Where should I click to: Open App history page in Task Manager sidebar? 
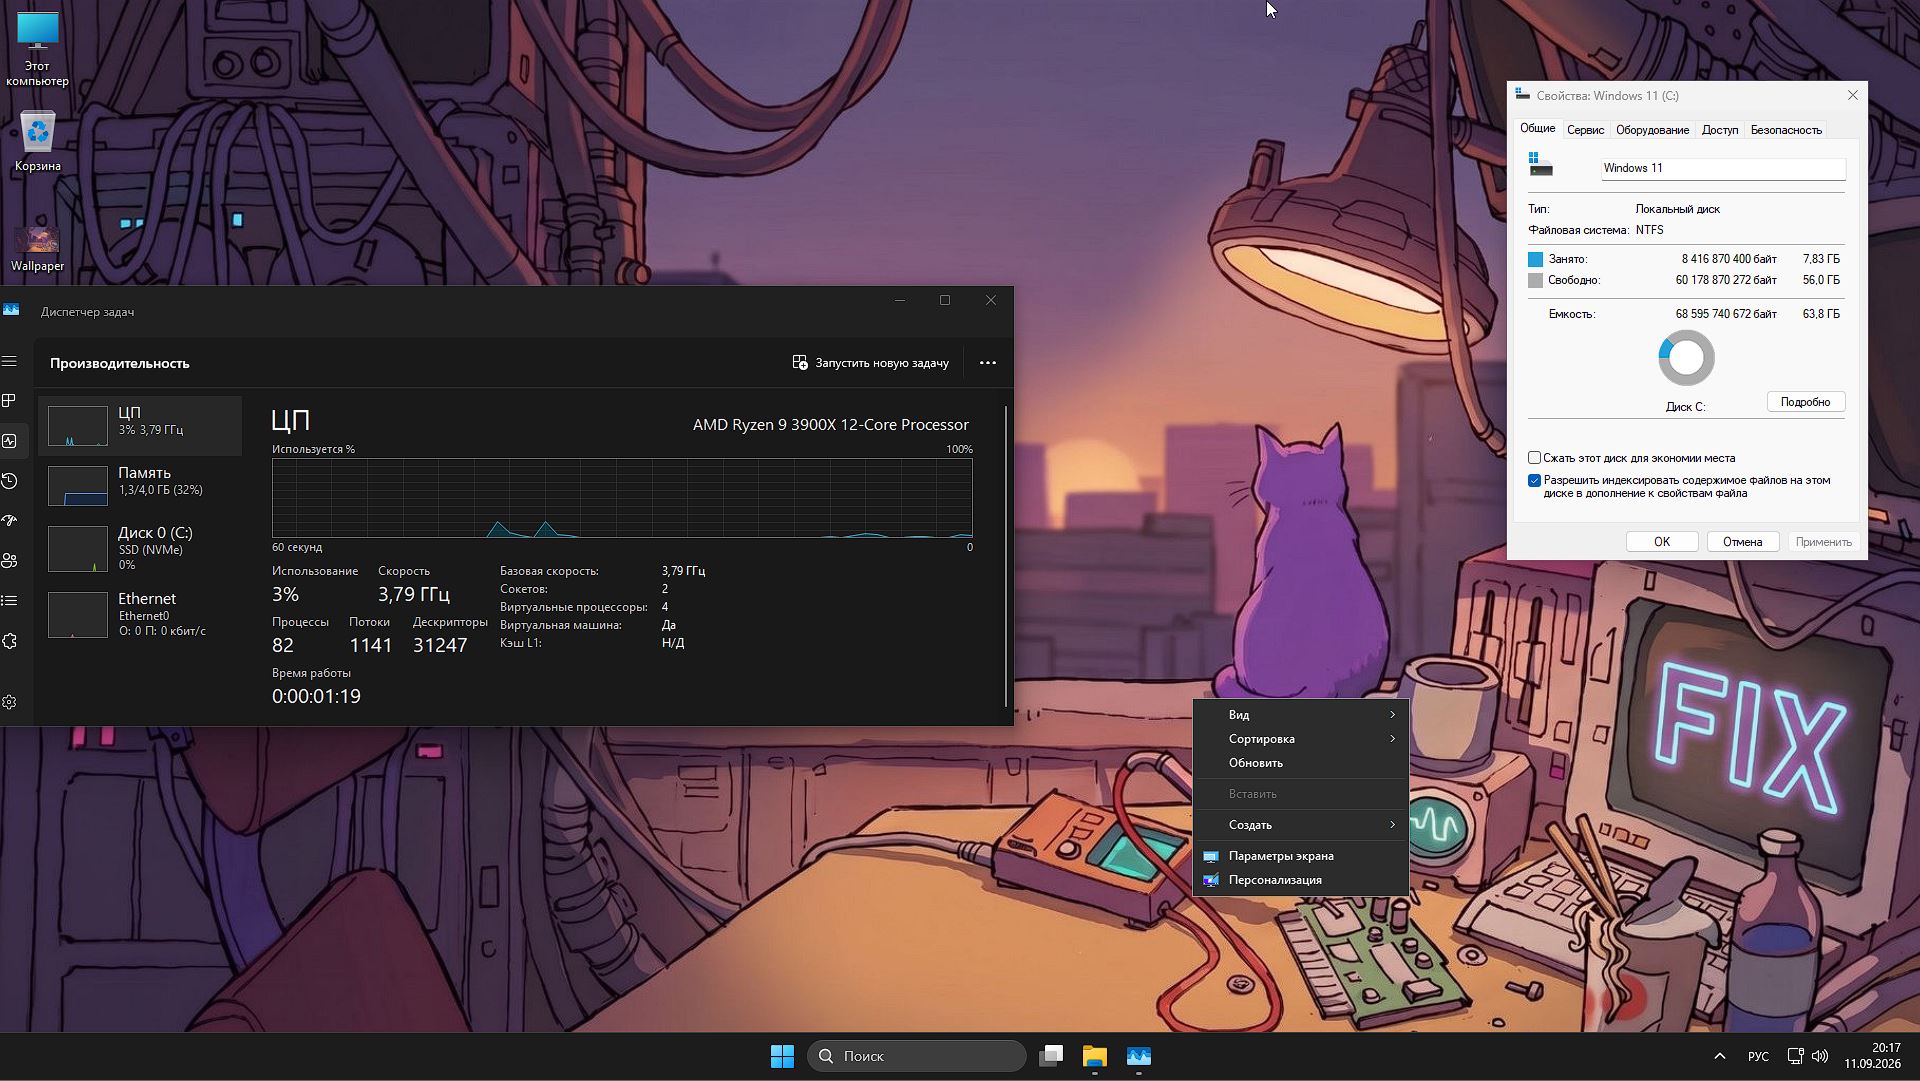(10, 481)
